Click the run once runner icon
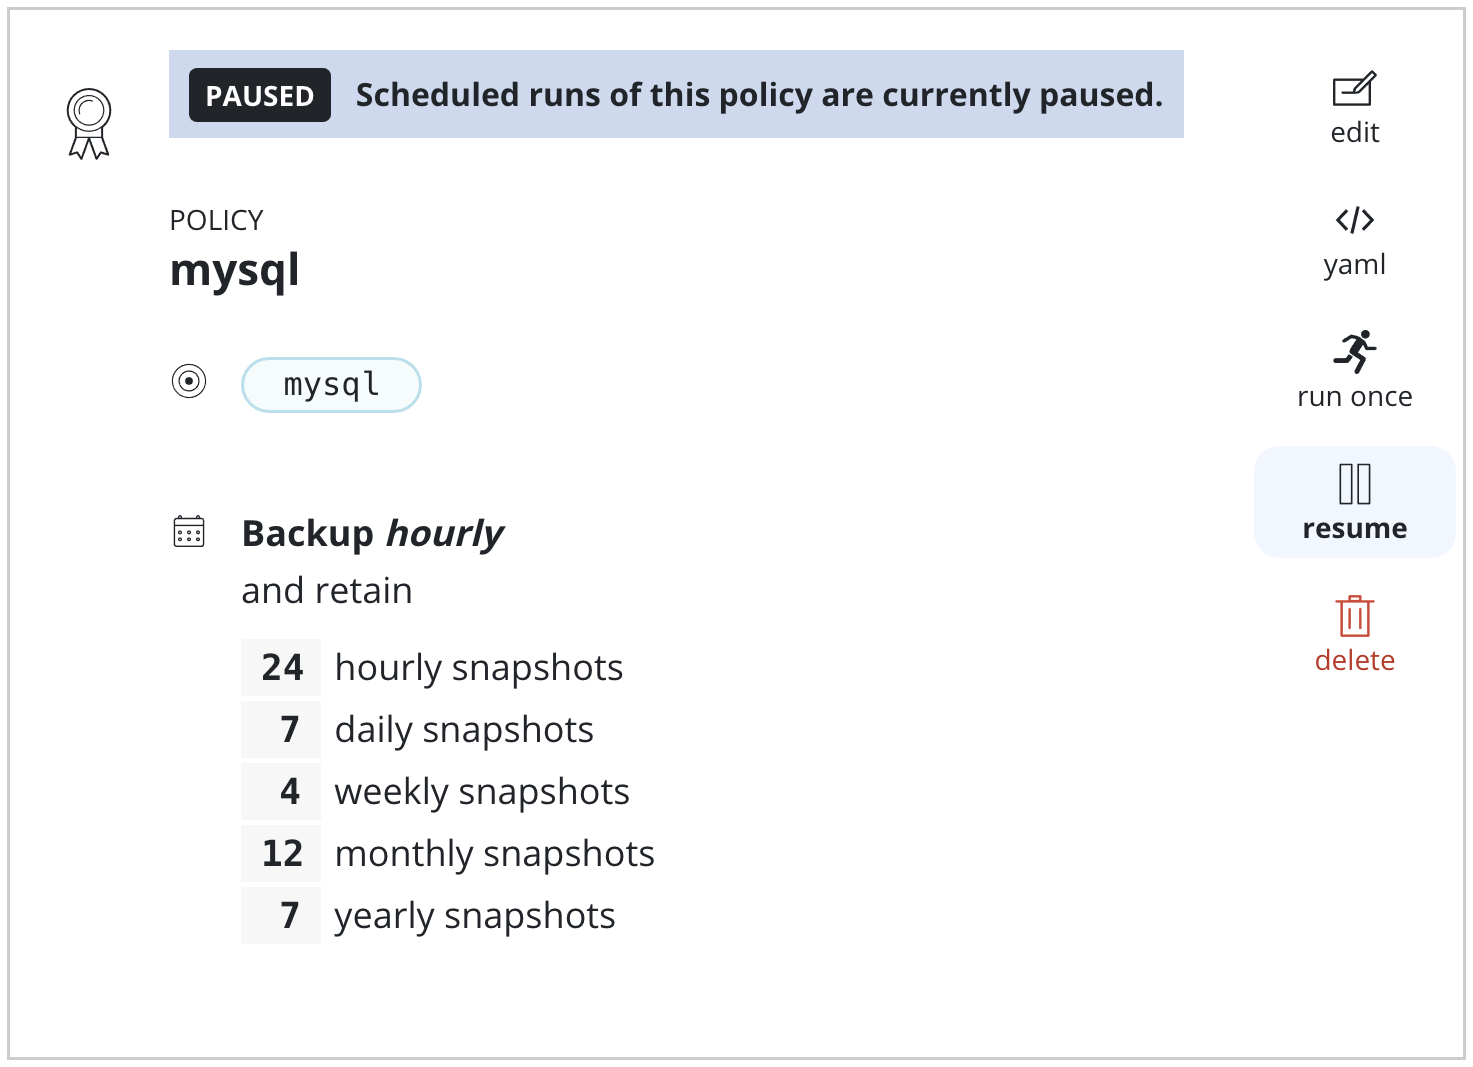 (x=1354, y=351)
